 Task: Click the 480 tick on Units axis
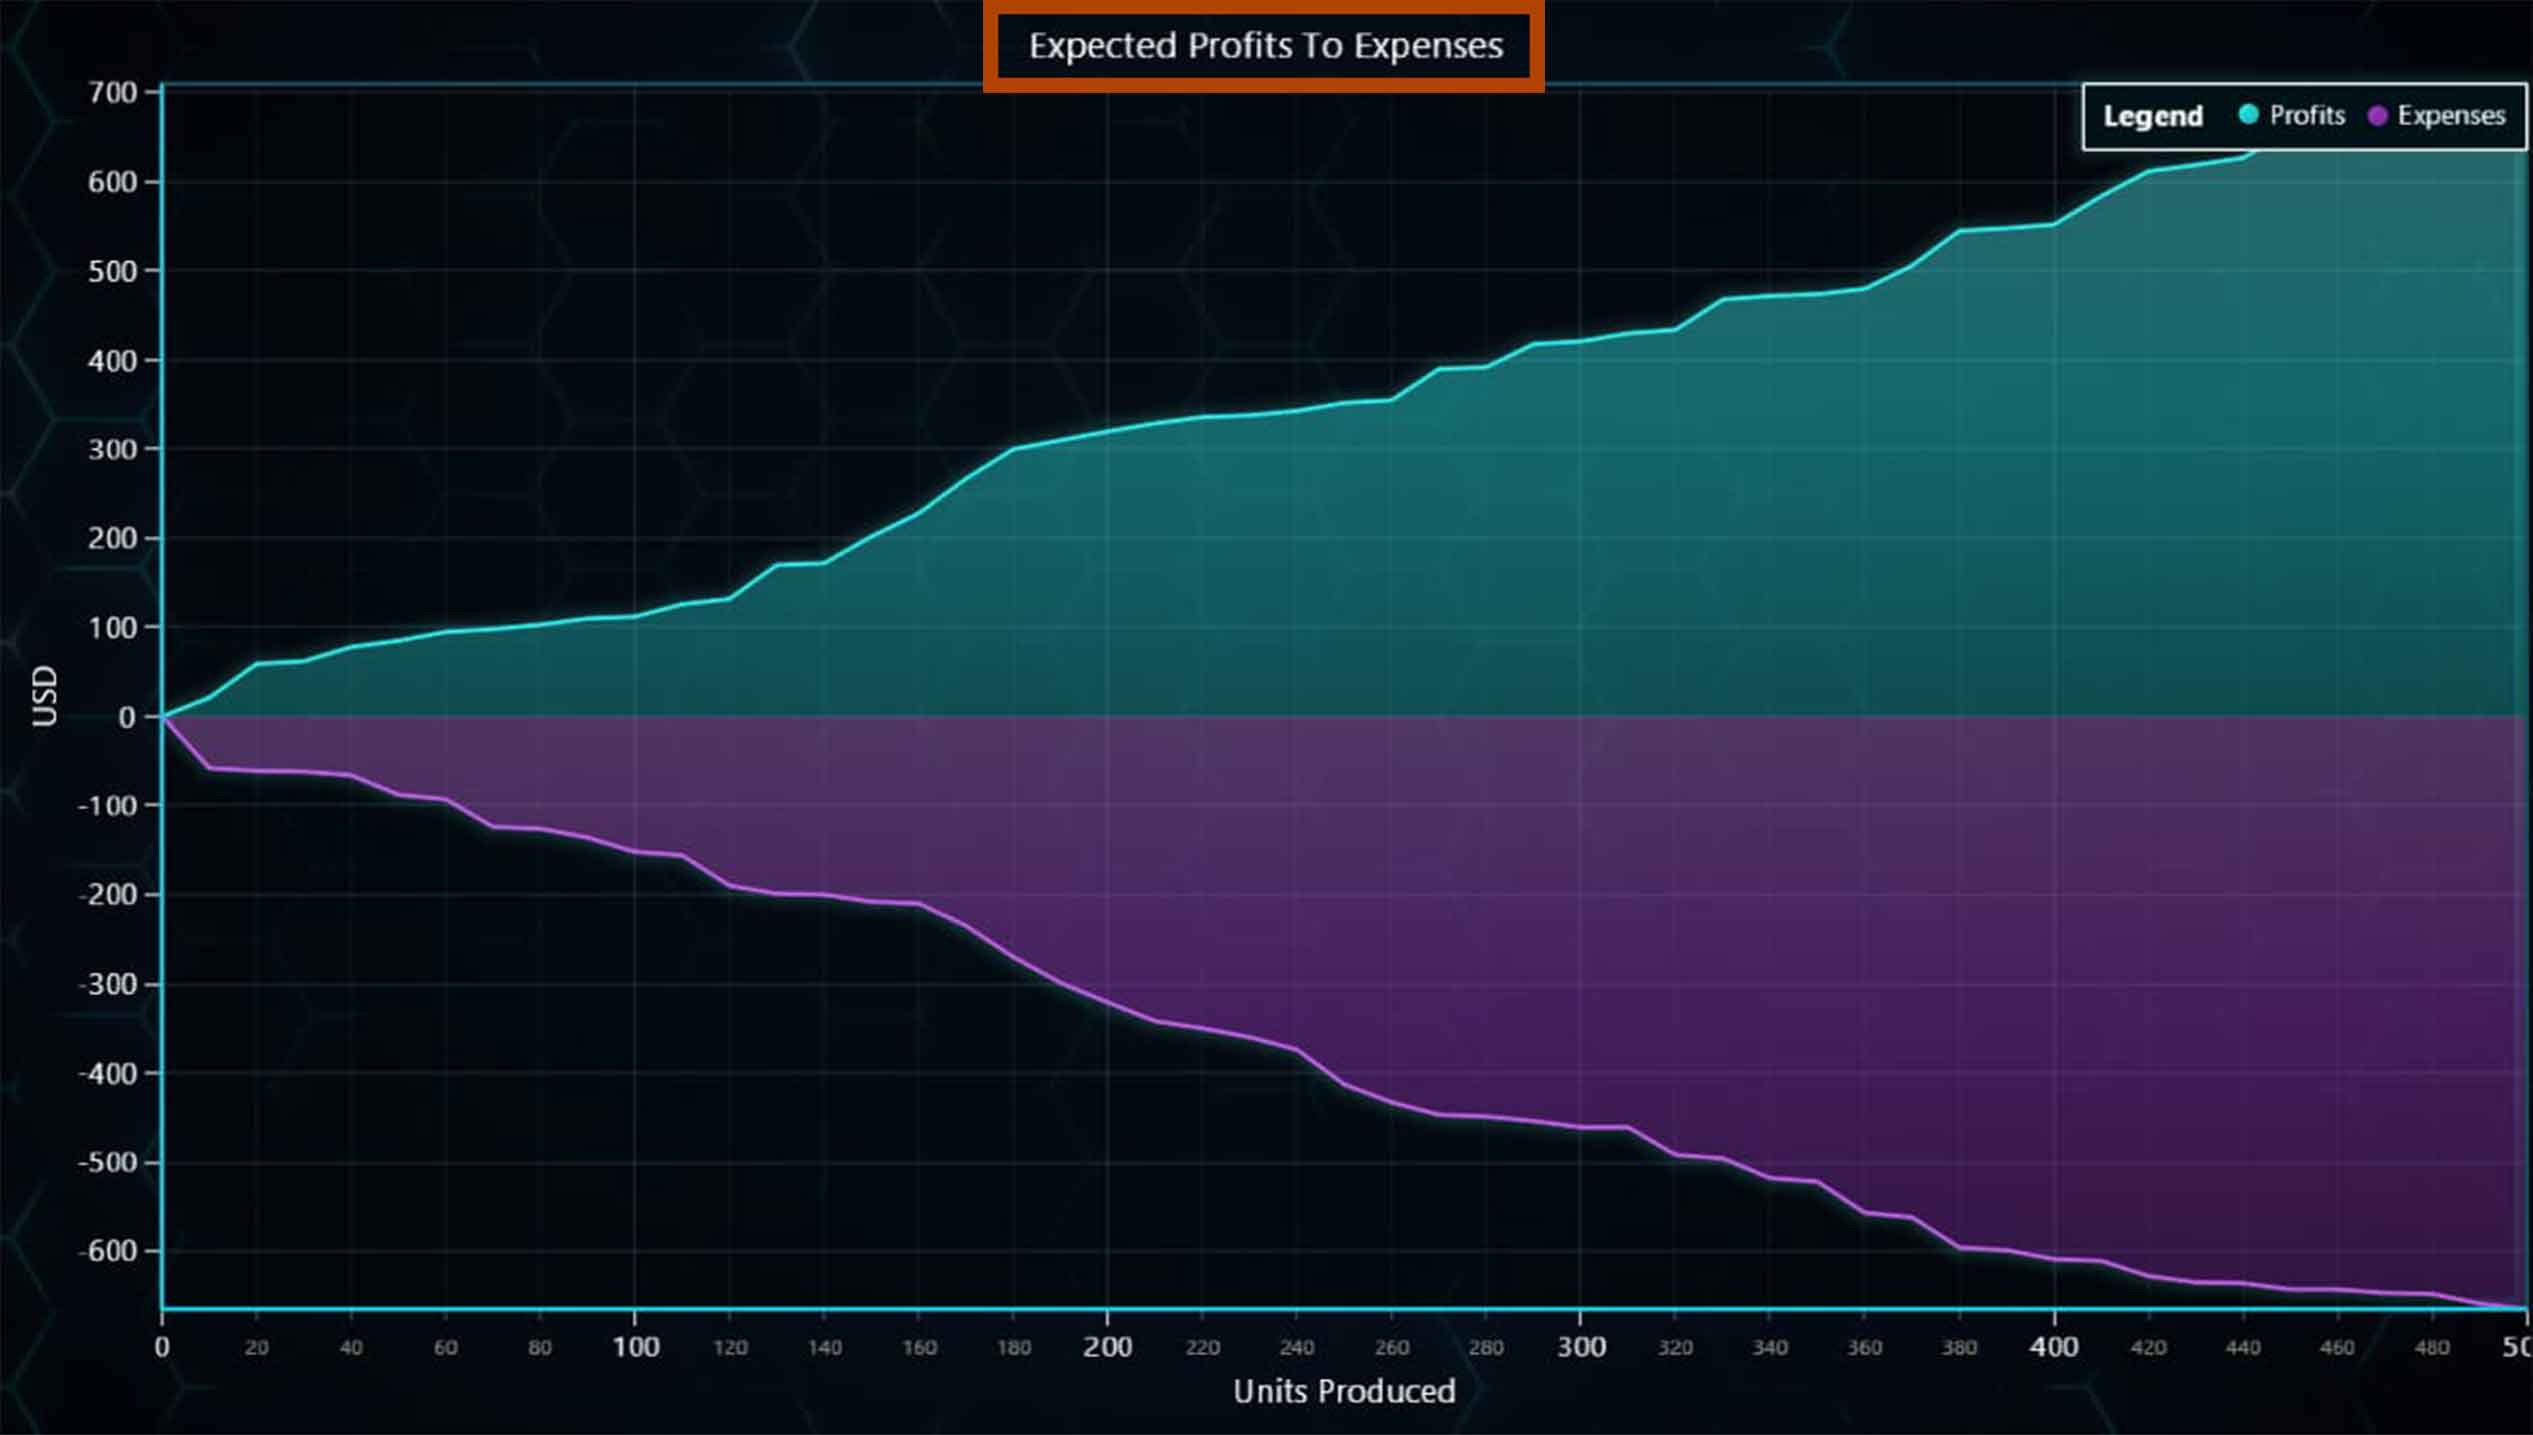(x=2432, y=1348)
